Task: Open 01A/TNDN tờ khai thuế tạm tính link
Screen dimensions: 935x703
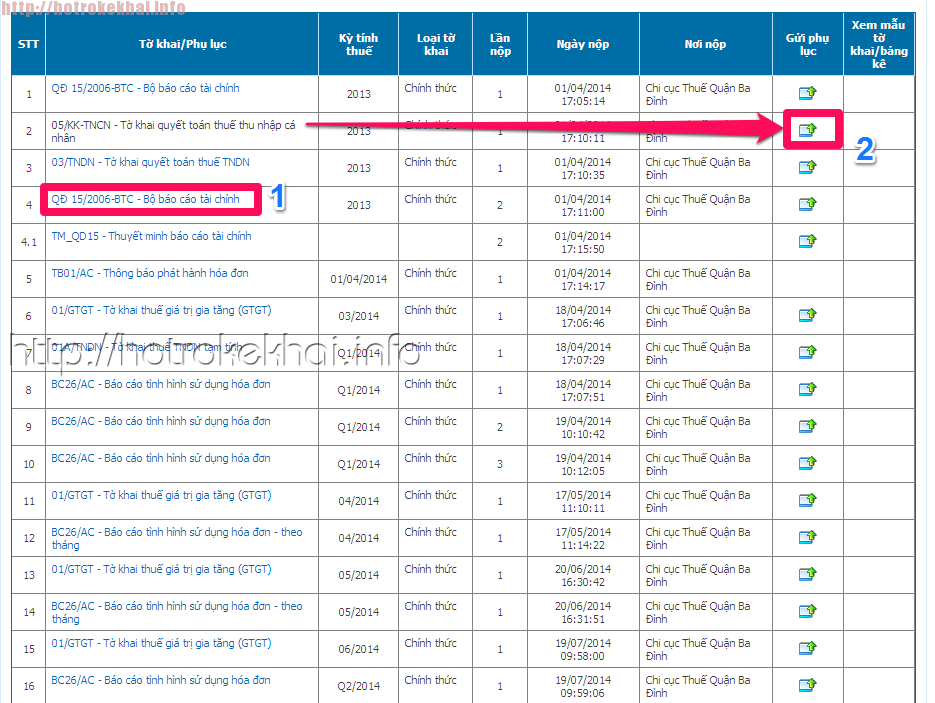Action: coord(146,347)
